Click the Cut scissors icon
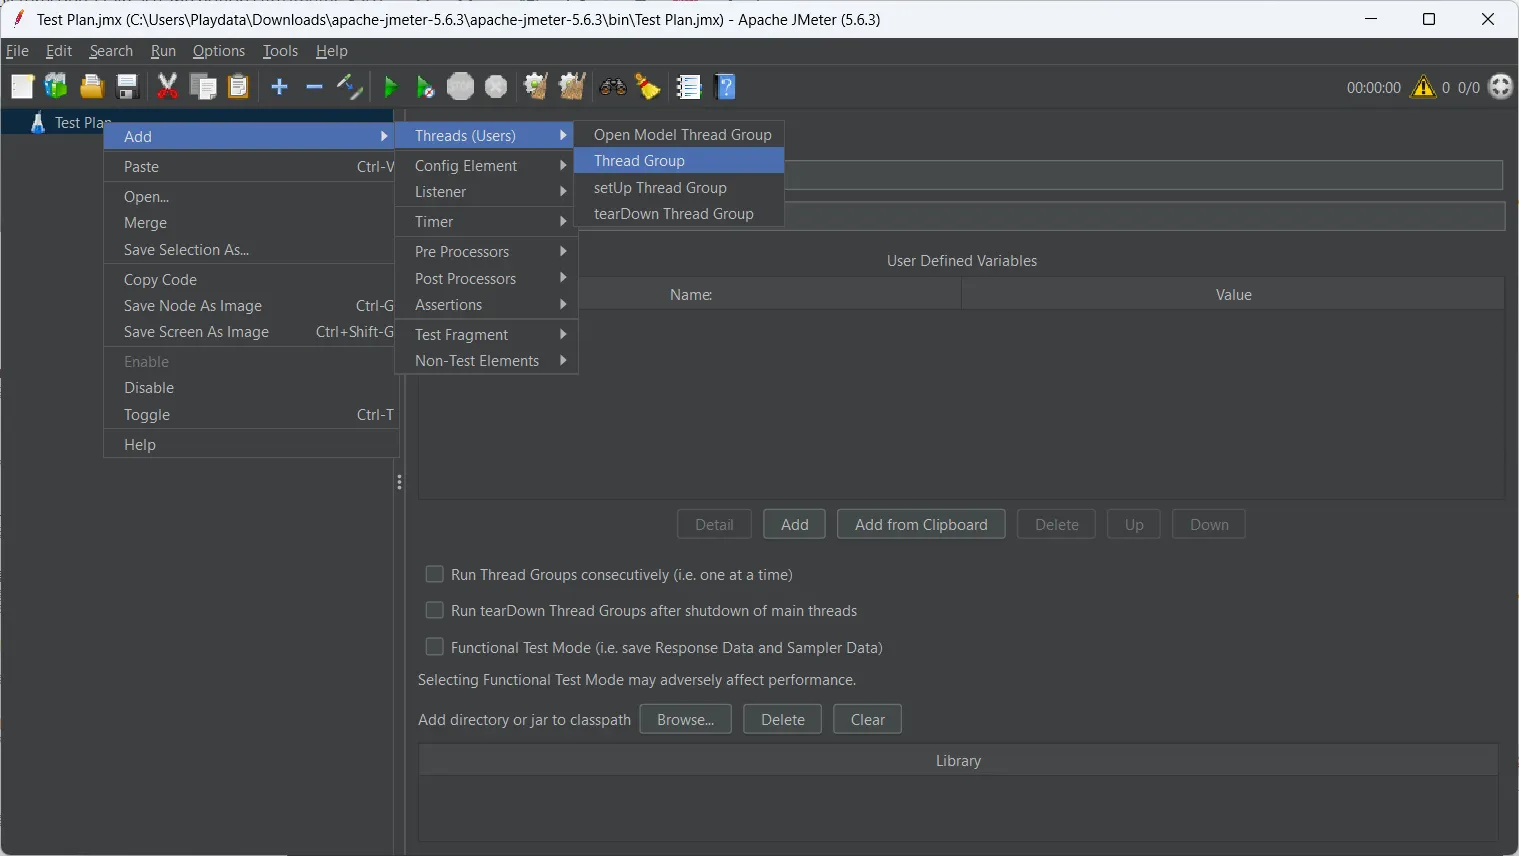Screen dimensions: 1519x856 click(x=168, y=87)
